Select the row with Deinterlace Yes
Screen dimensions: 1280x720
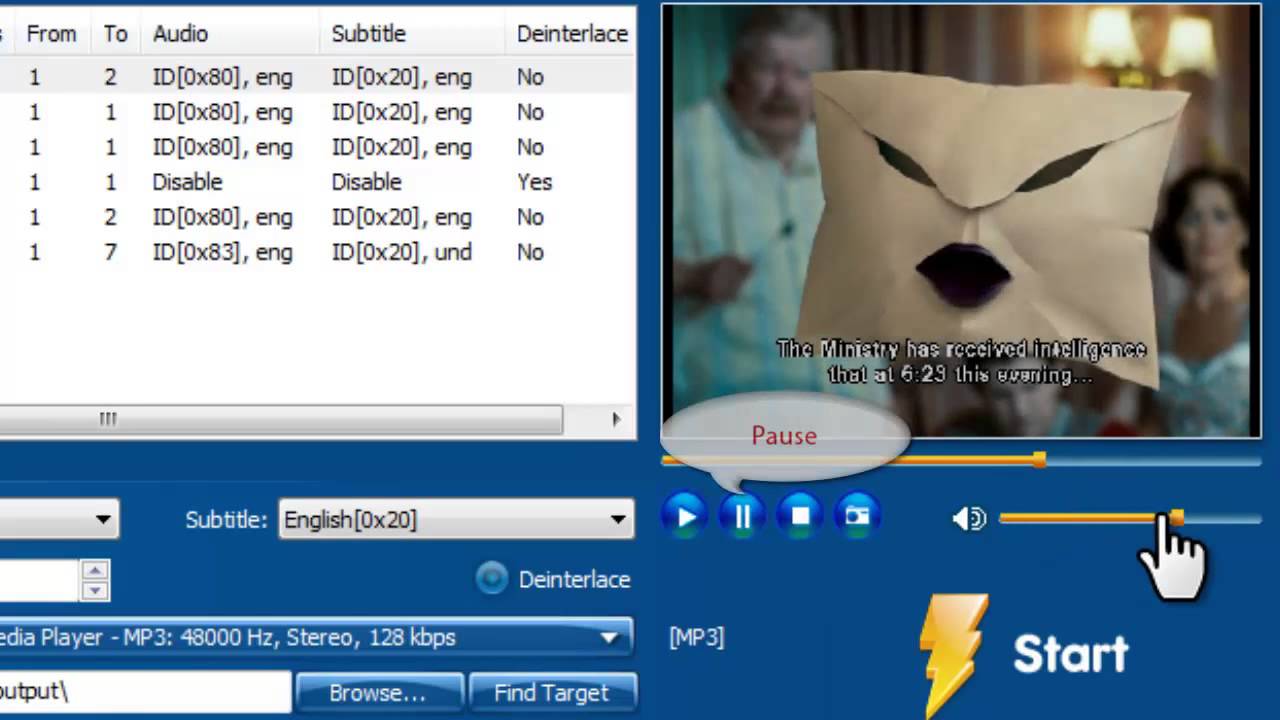318,182
